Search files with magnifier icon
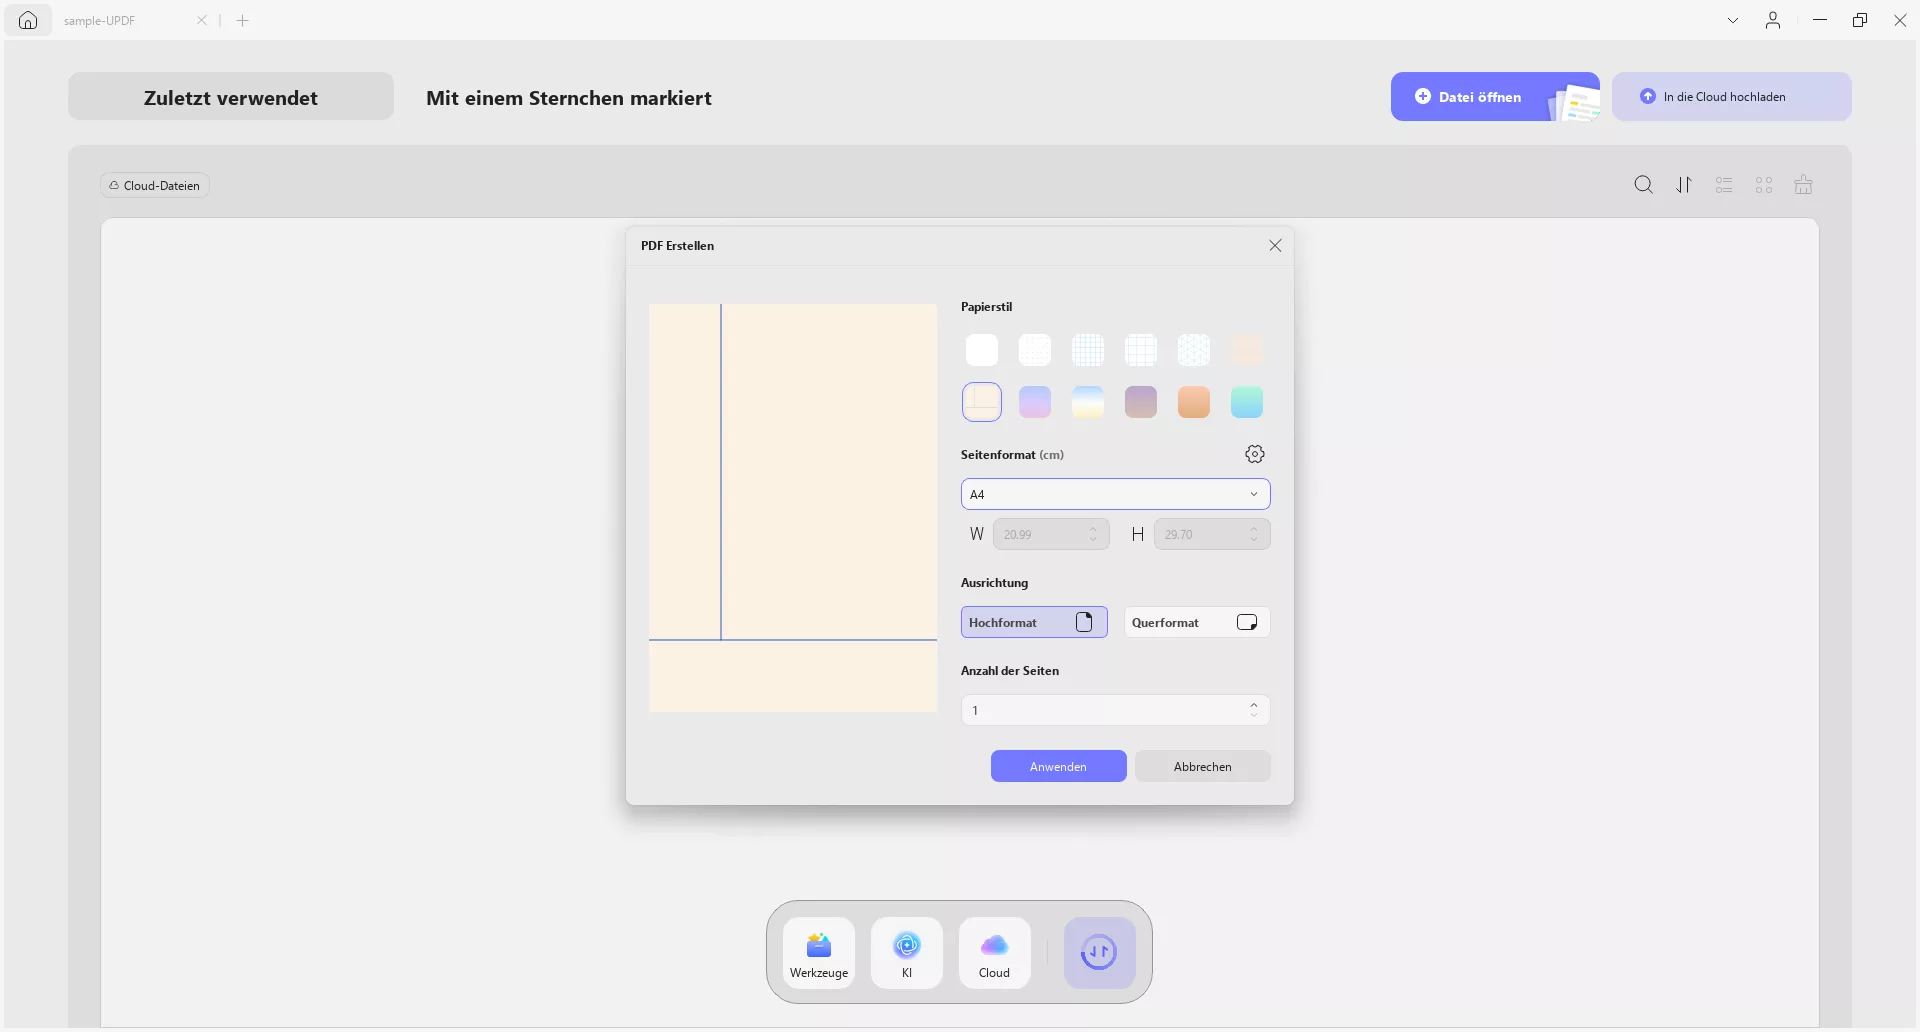This screenshot has width=1920, height=1032. point(1643,185)
